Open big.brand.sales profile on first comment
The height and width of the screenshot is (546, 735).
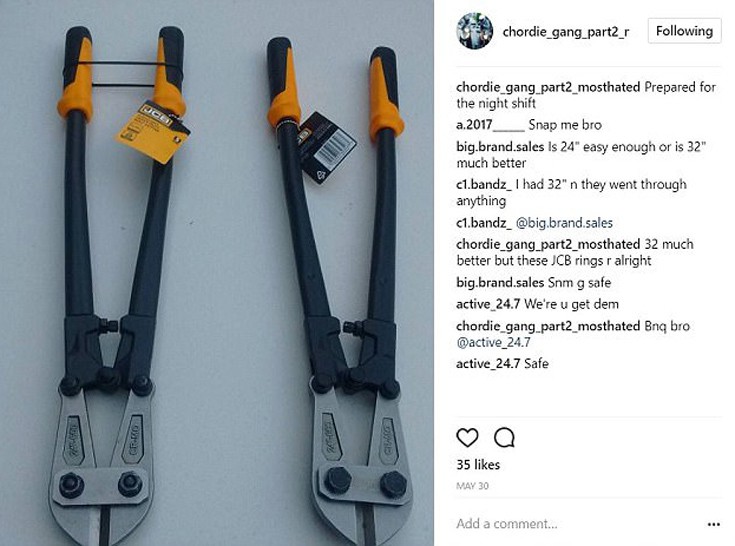pyautogui.click(x=500, y=147)
